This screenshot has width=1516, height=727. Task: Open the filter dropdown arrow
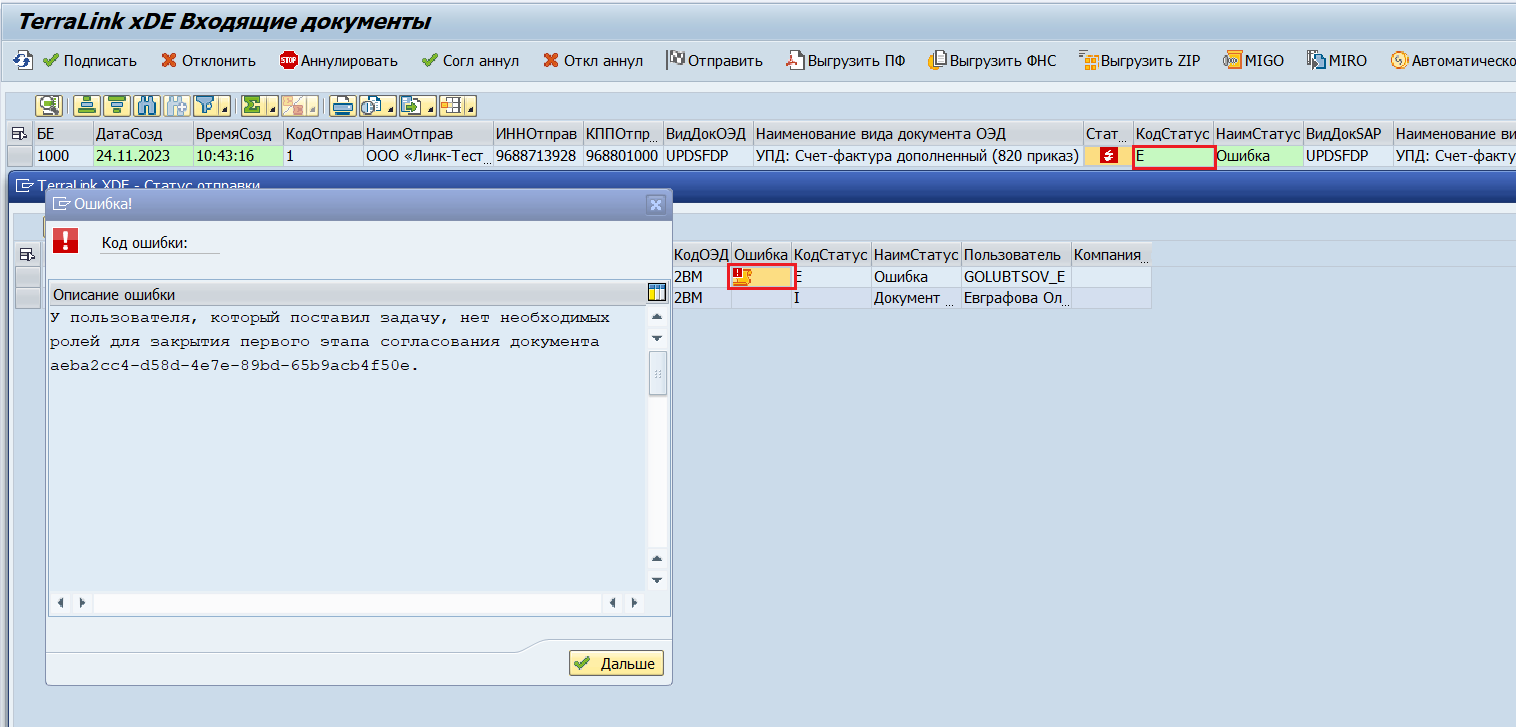pyautogui.click(x=225, y=106)
